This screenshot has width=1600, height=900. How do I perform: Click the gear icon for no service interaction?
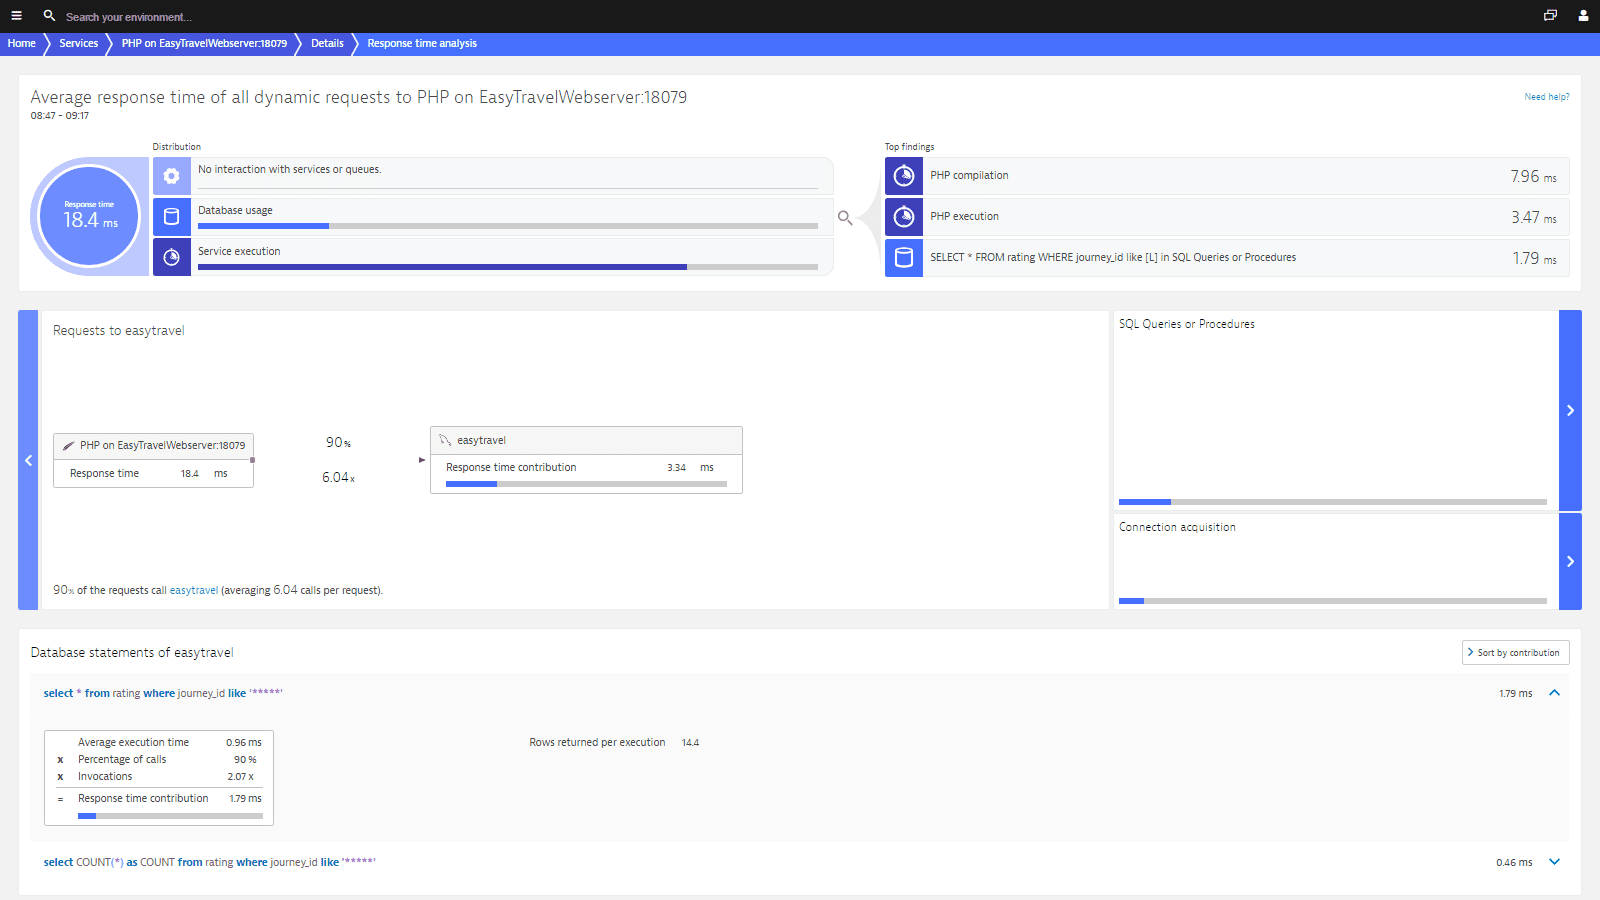click(172, 176)
